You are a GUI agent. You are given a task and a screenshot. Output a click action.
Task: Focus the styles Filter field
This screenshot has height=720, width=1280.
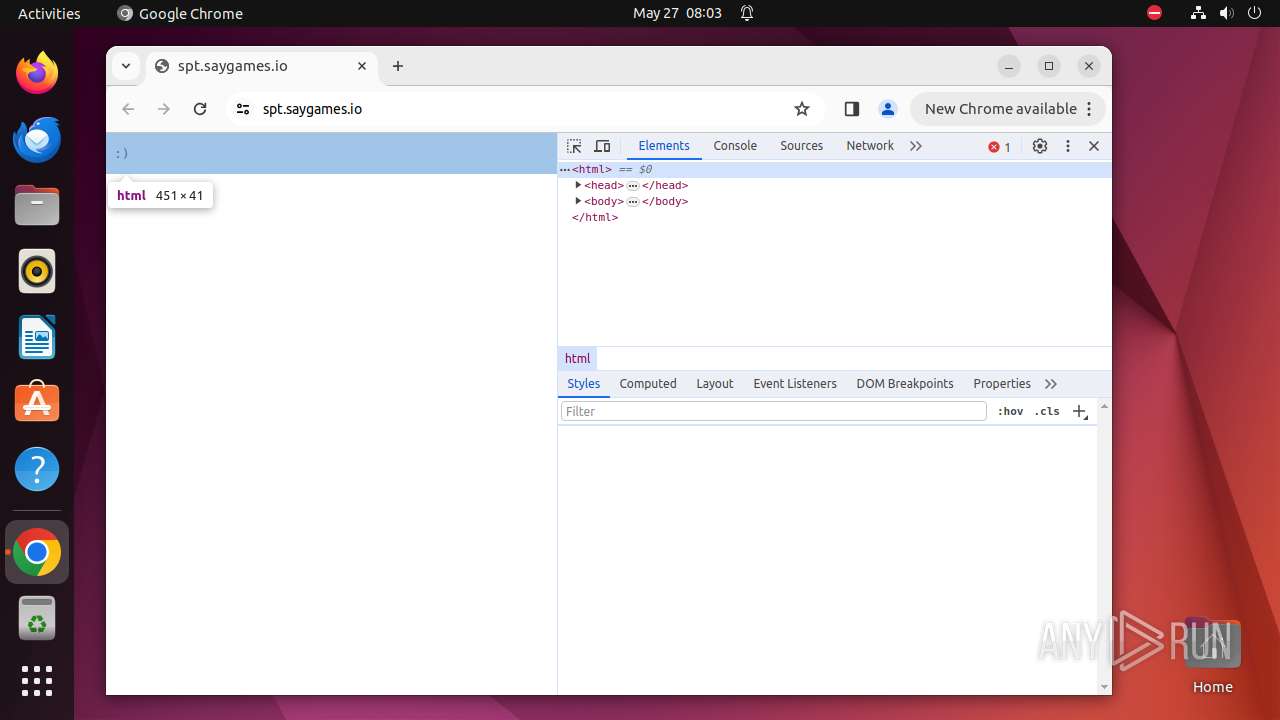[774, 411]
